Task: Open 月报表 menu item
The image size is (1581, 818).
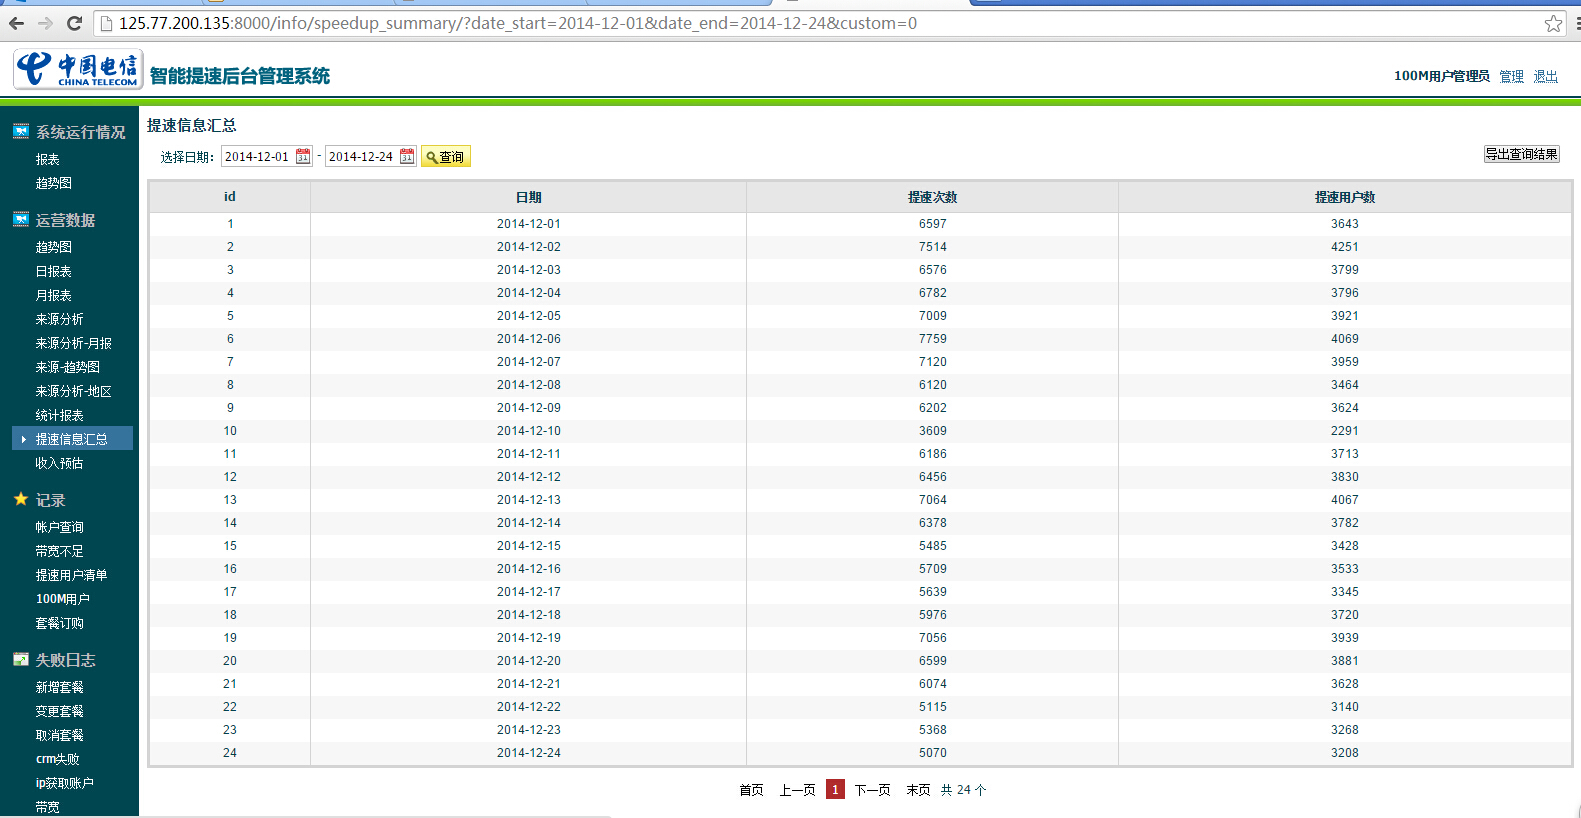Action: coord(53,295)
